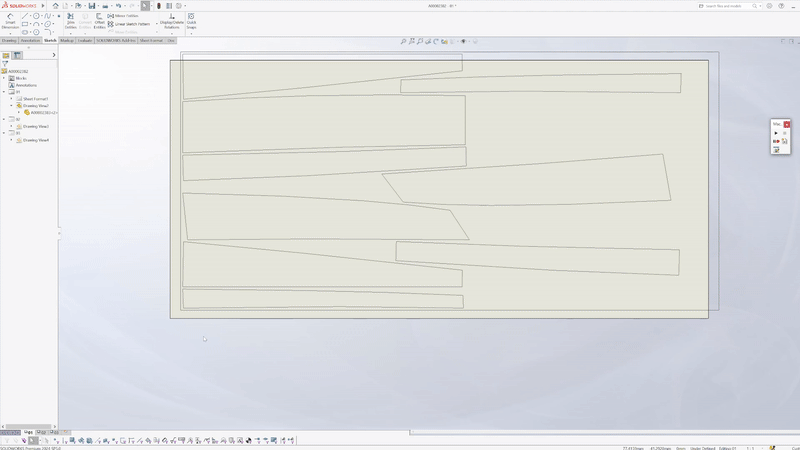Select Sheet Format1 in the tree

tap(35, 99)
